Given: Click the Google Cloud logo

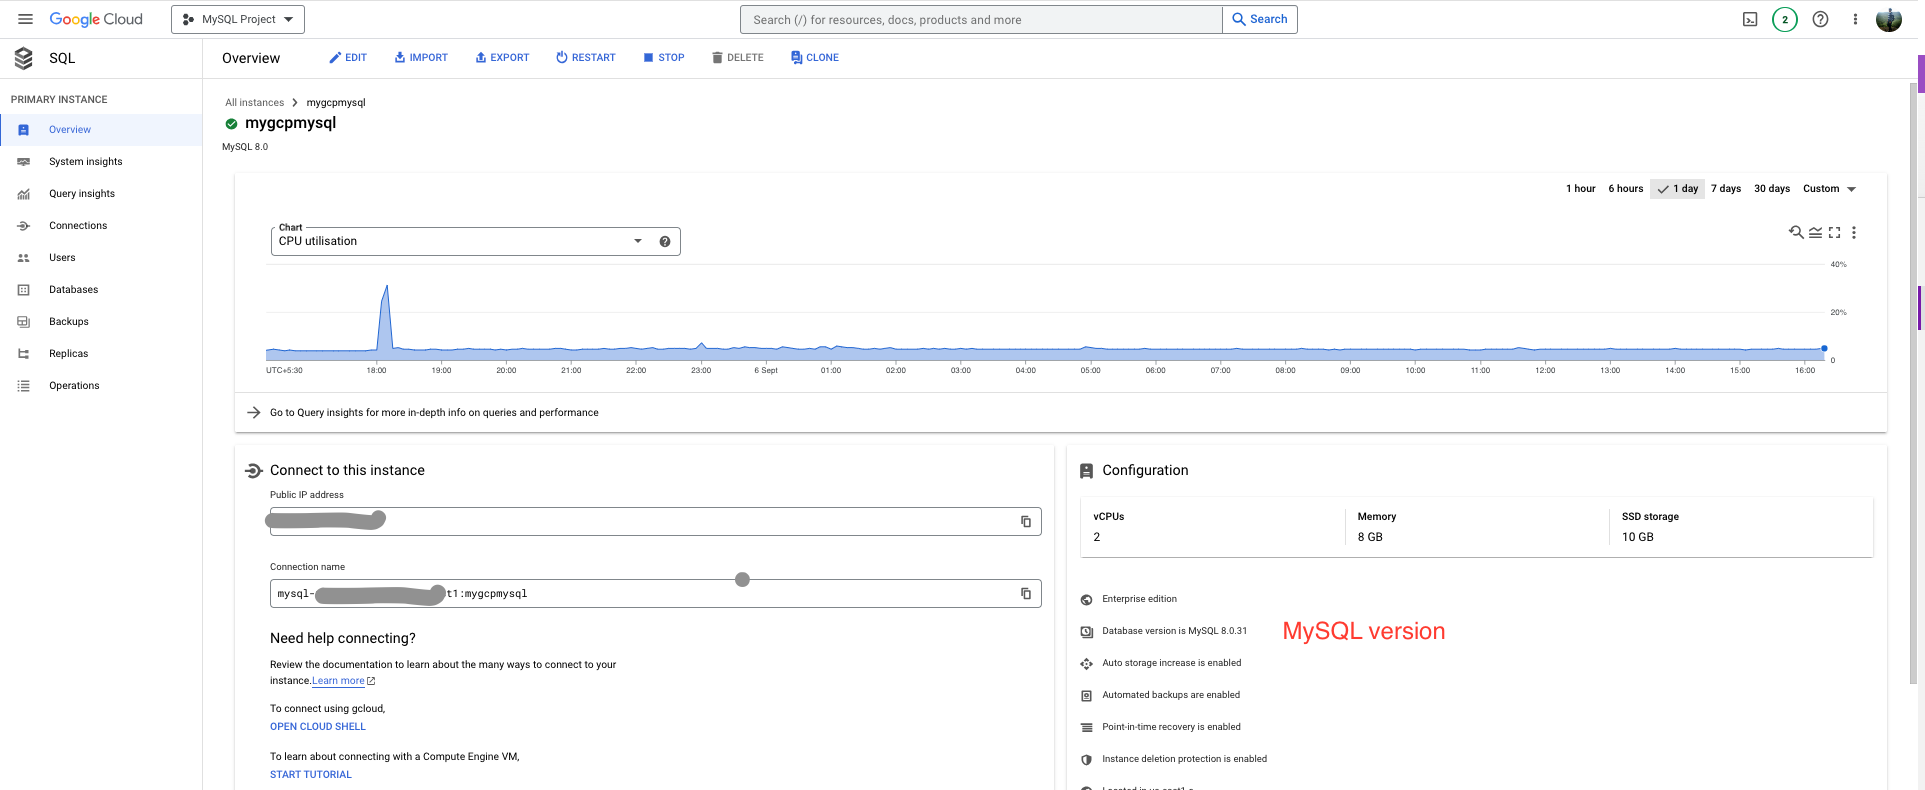Looking at the screenshot, I should [x=96, y=19].
